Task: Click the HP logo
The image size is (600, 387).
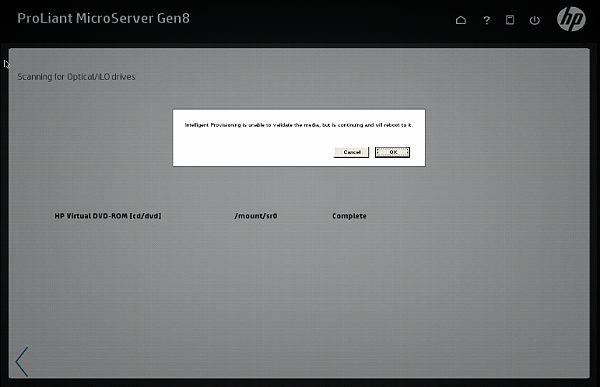Action: click(571, 19)
